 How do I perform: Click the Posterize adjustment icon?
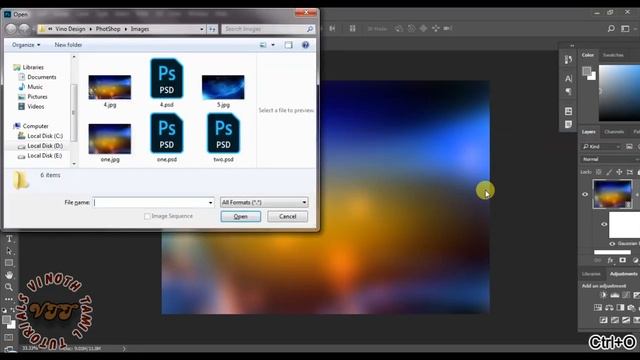615,320
